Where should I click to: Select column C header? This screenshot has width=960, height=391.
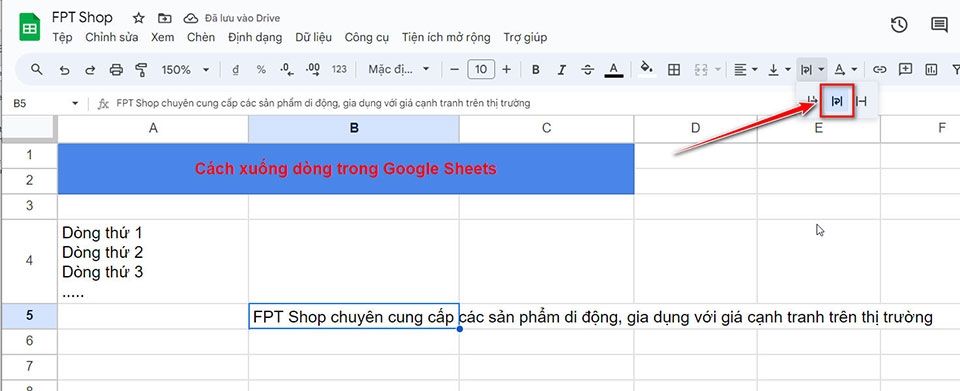[x=546, y=128]
